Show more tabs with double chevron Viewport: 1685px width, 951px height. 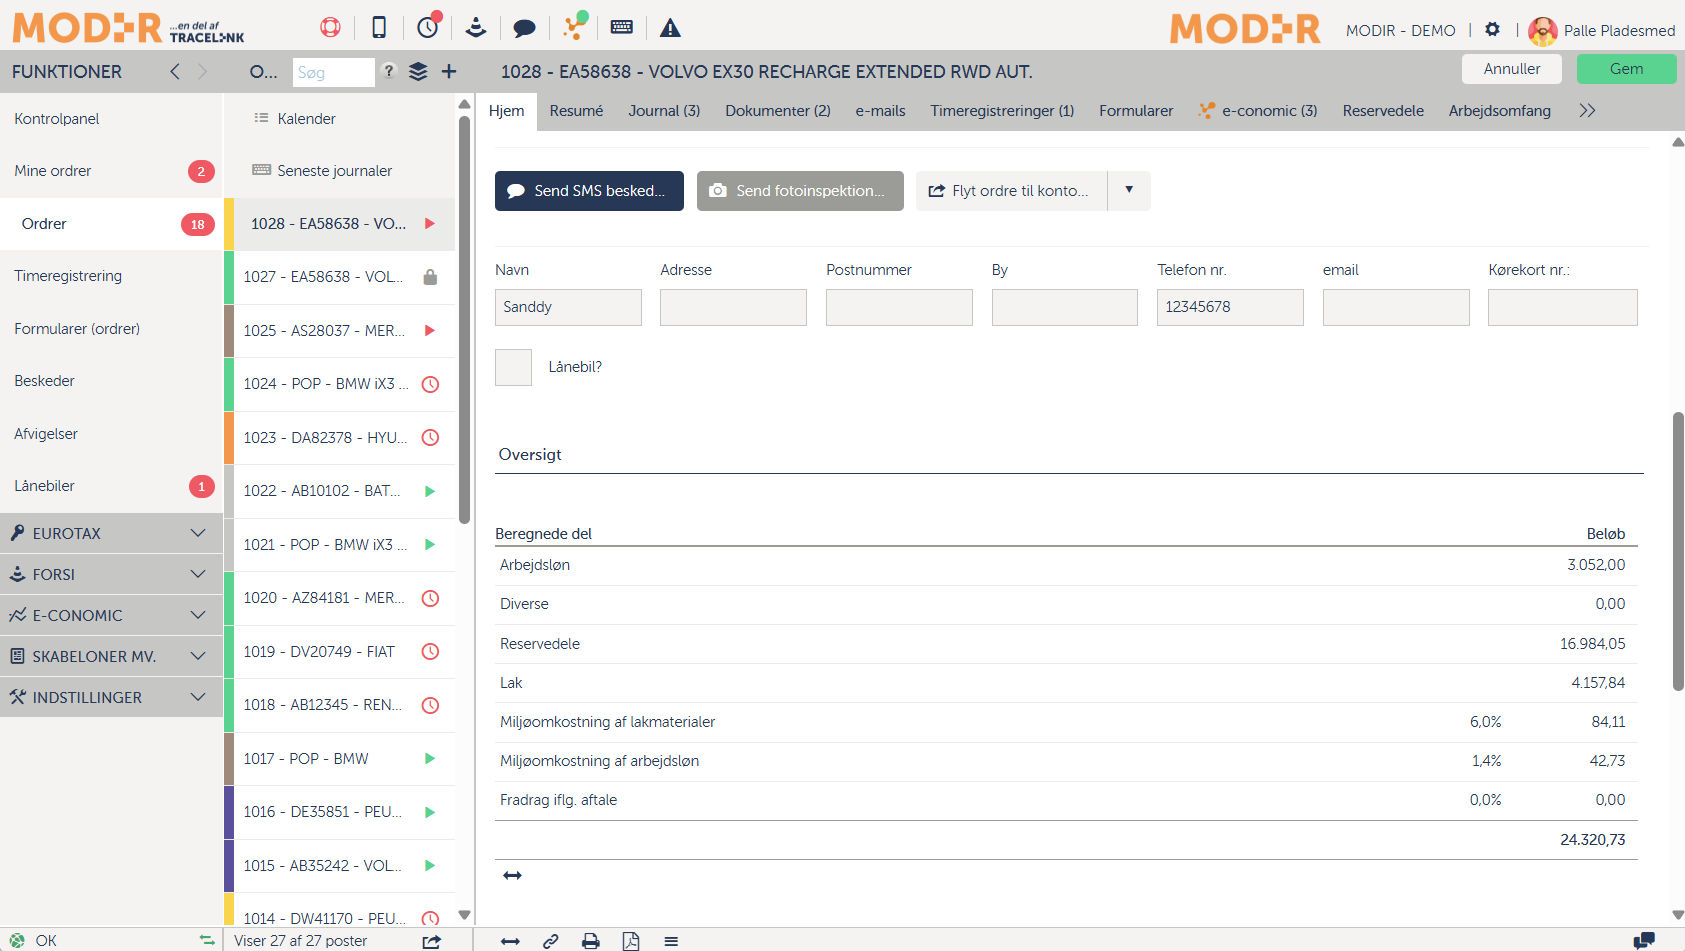(1587, 111)
